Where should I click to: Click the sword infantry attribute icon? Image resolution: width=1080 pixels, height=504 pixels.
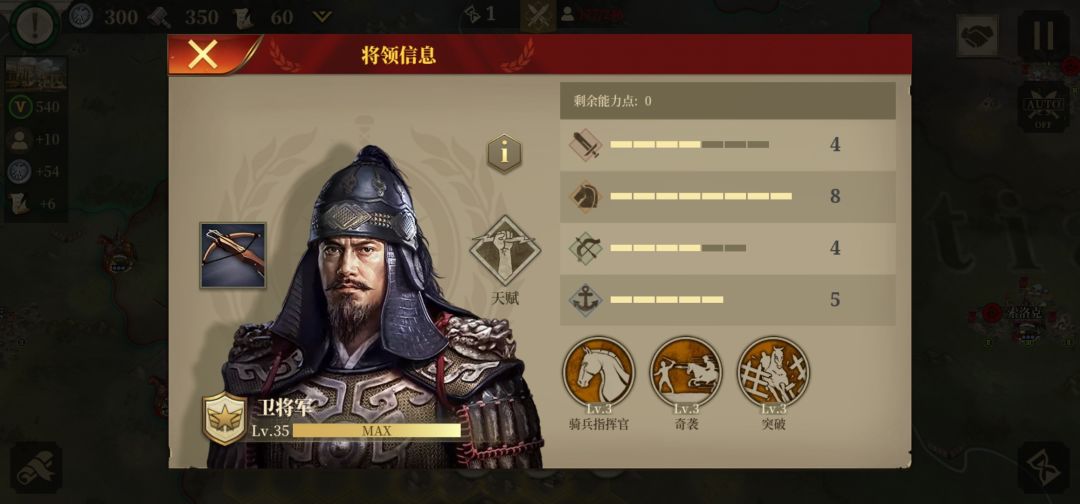pyautogui.click(x=585, y=145)
